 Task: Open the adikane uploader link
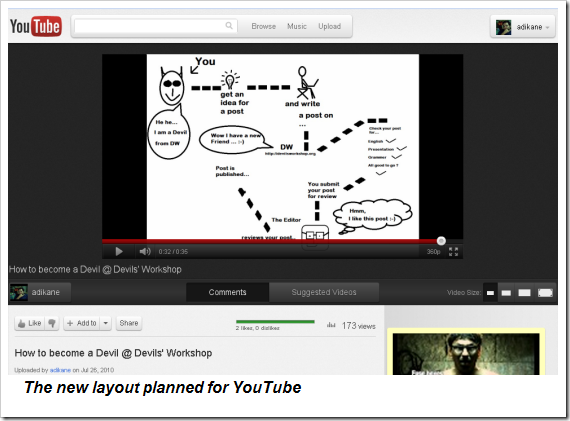tap(60, 370)
